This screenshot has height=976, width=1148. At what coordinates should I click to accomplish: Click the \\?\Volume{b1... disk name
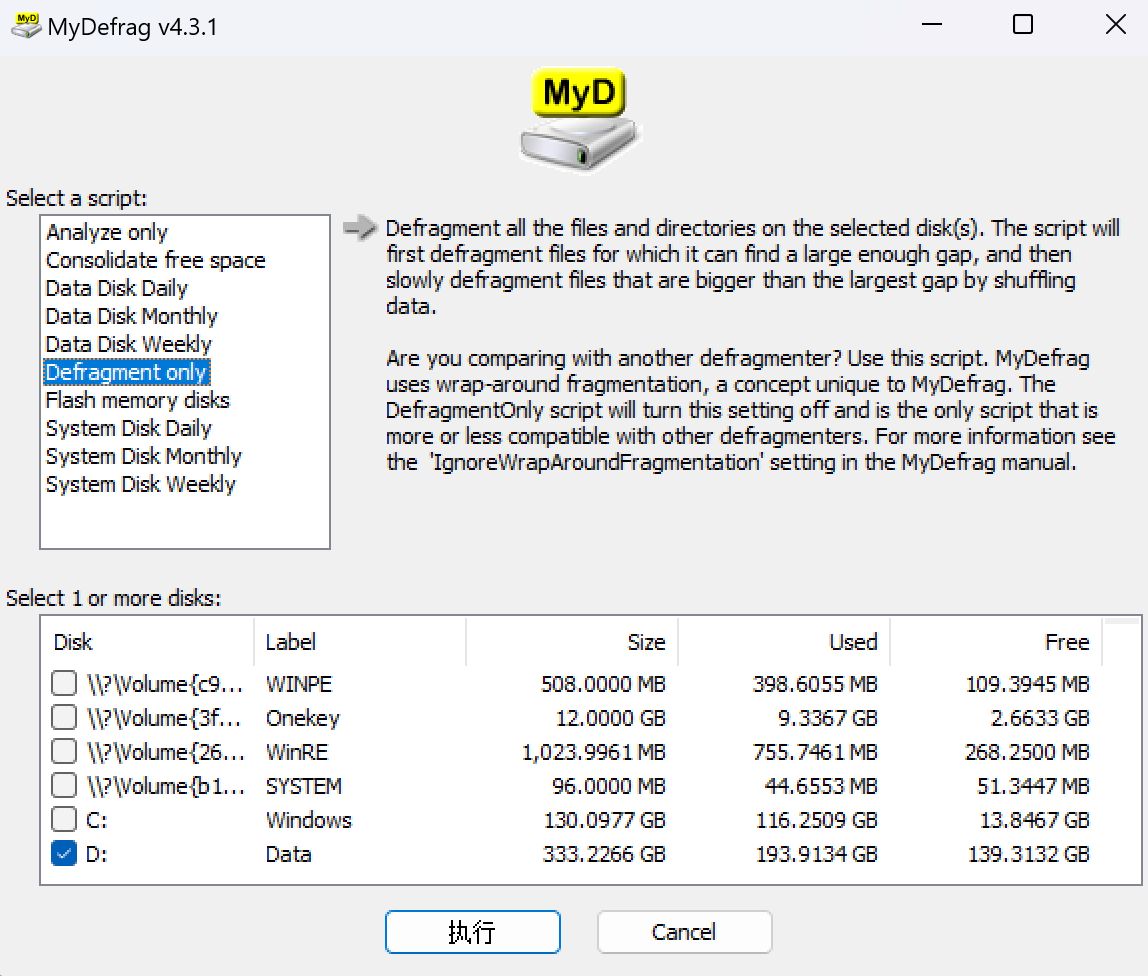pos(165,786)
